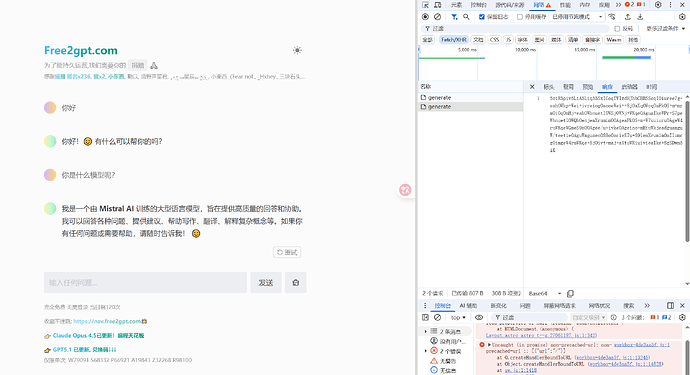Open the throttling mode dropdown
The image size is (690, 375).
point(577,17)
